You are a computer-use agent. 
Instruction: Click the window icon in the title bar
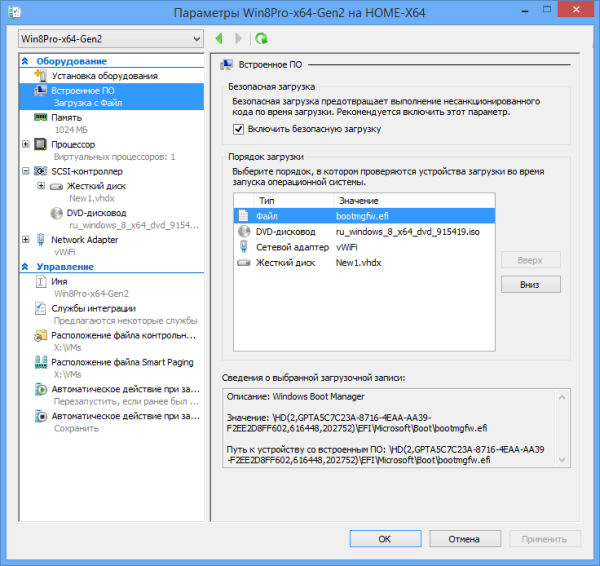point(14,12)
